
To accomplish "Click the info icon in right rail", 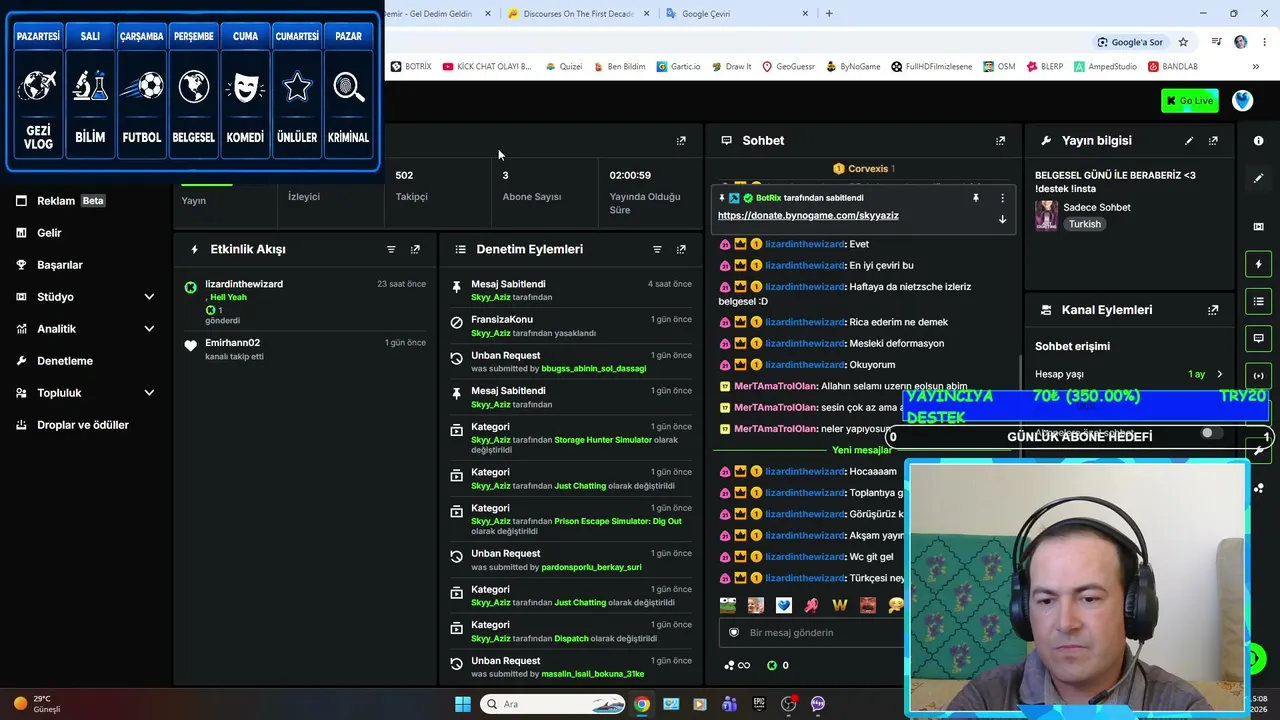I will coord(1258,141).
